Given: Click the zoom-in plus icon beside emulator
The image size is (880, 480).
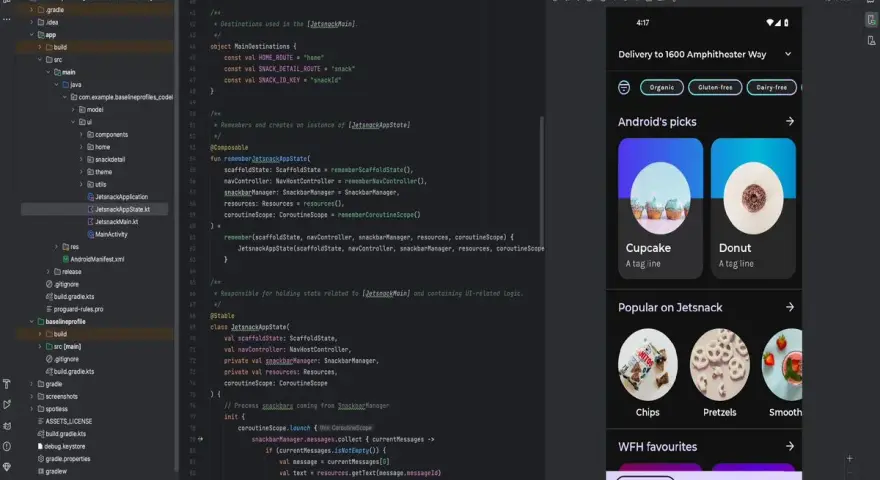Looking at the screenshot, I should click(x=850, y=459).
